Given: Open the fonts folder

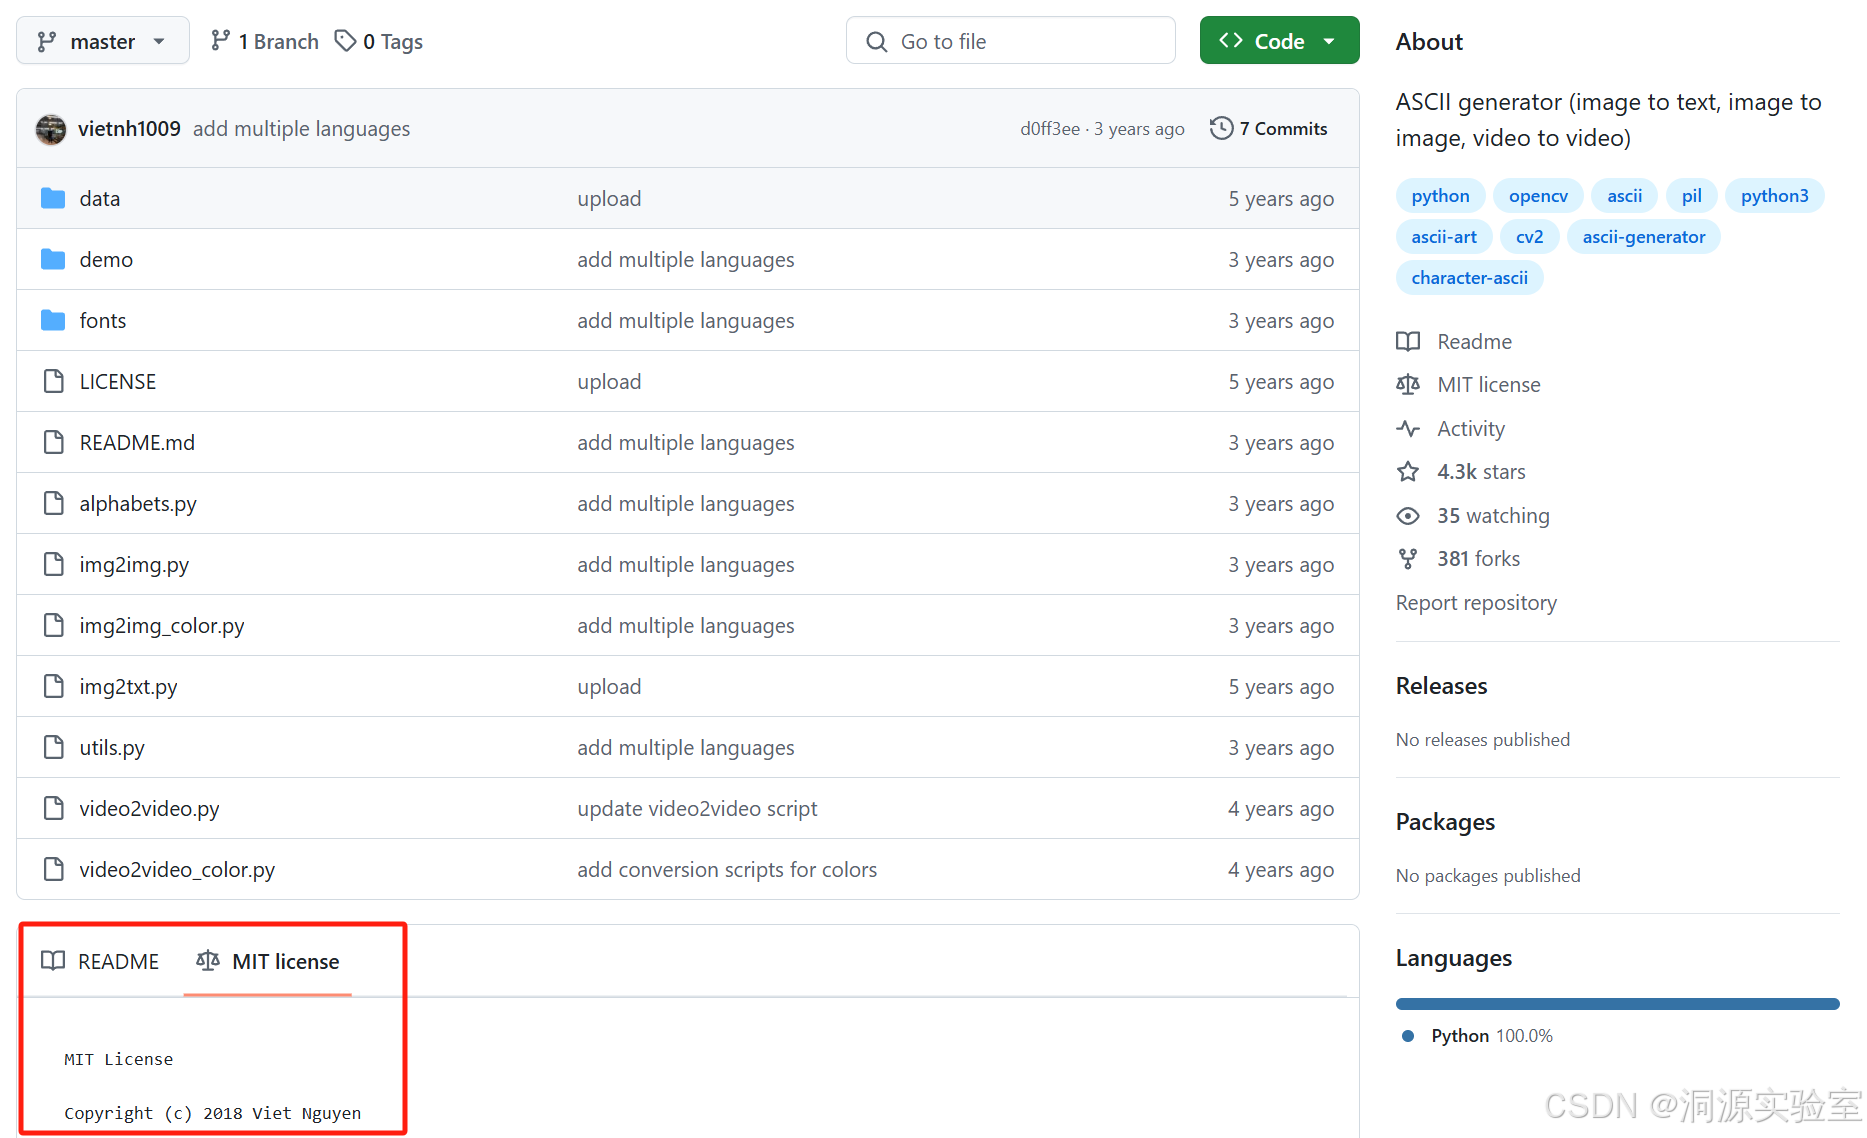Looking at the screenshot, I should (103, 321).
